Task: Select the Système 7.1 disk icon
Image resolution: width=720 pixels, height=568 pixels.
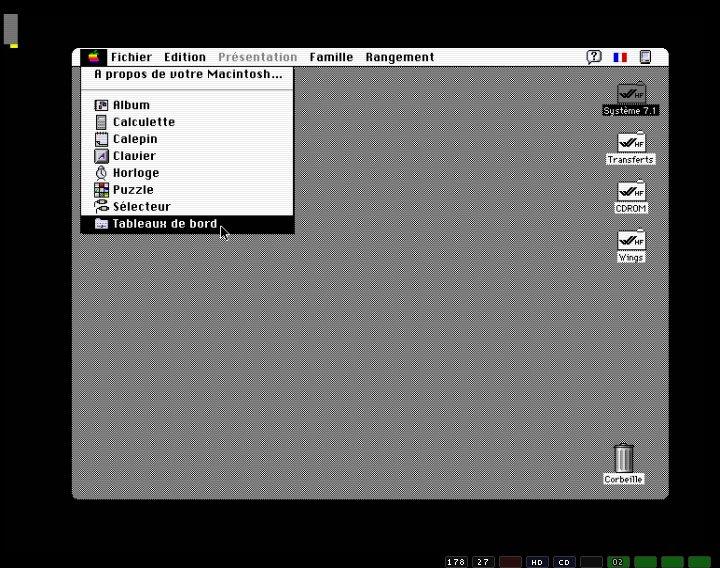Action: click(631, 93)
